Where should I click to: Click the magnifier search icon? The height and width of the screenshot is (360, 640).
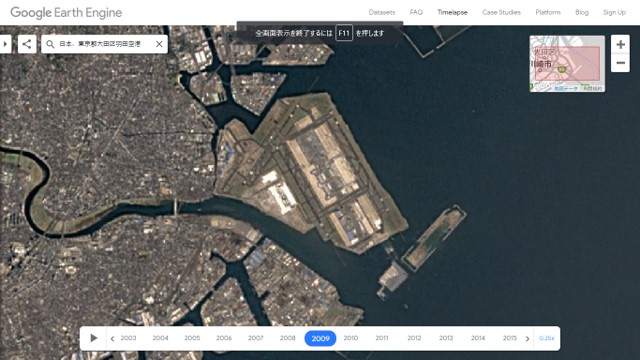[50, 44]
